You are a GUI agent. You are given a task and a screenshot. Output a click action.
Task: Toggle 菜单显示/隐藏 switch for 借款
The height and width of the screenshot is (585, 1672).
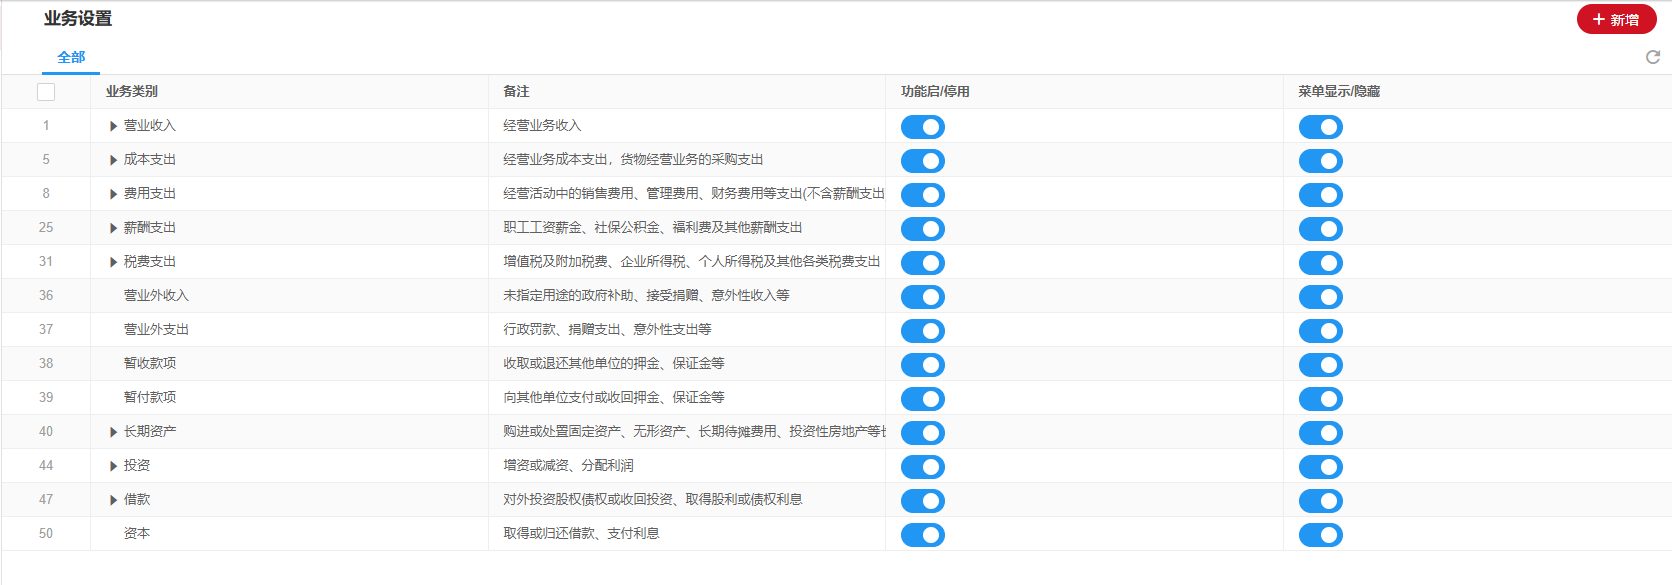(x=1321, y=501)
